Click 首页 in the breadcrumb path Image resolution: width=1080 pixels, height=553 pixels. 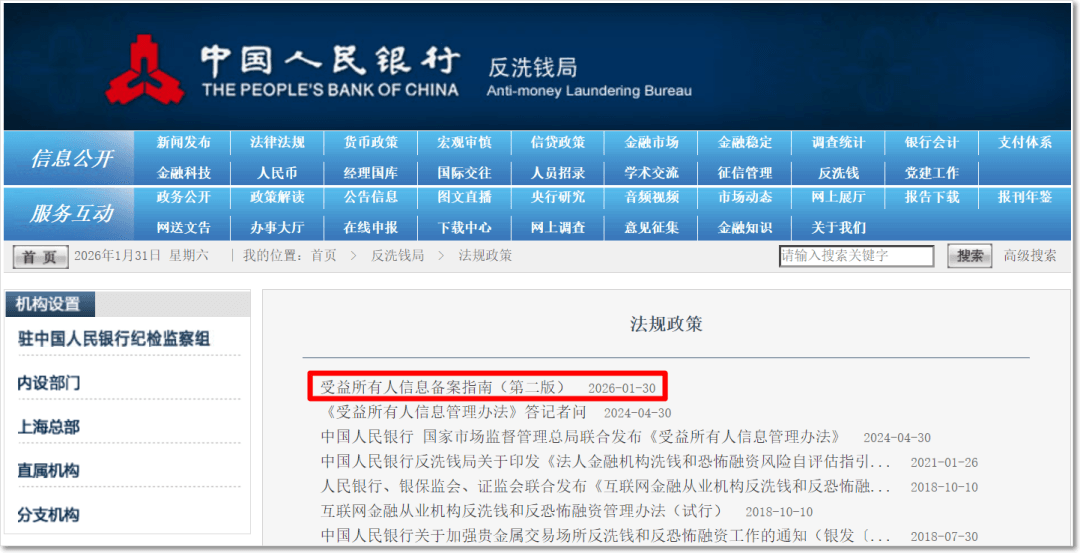point(324,255)
